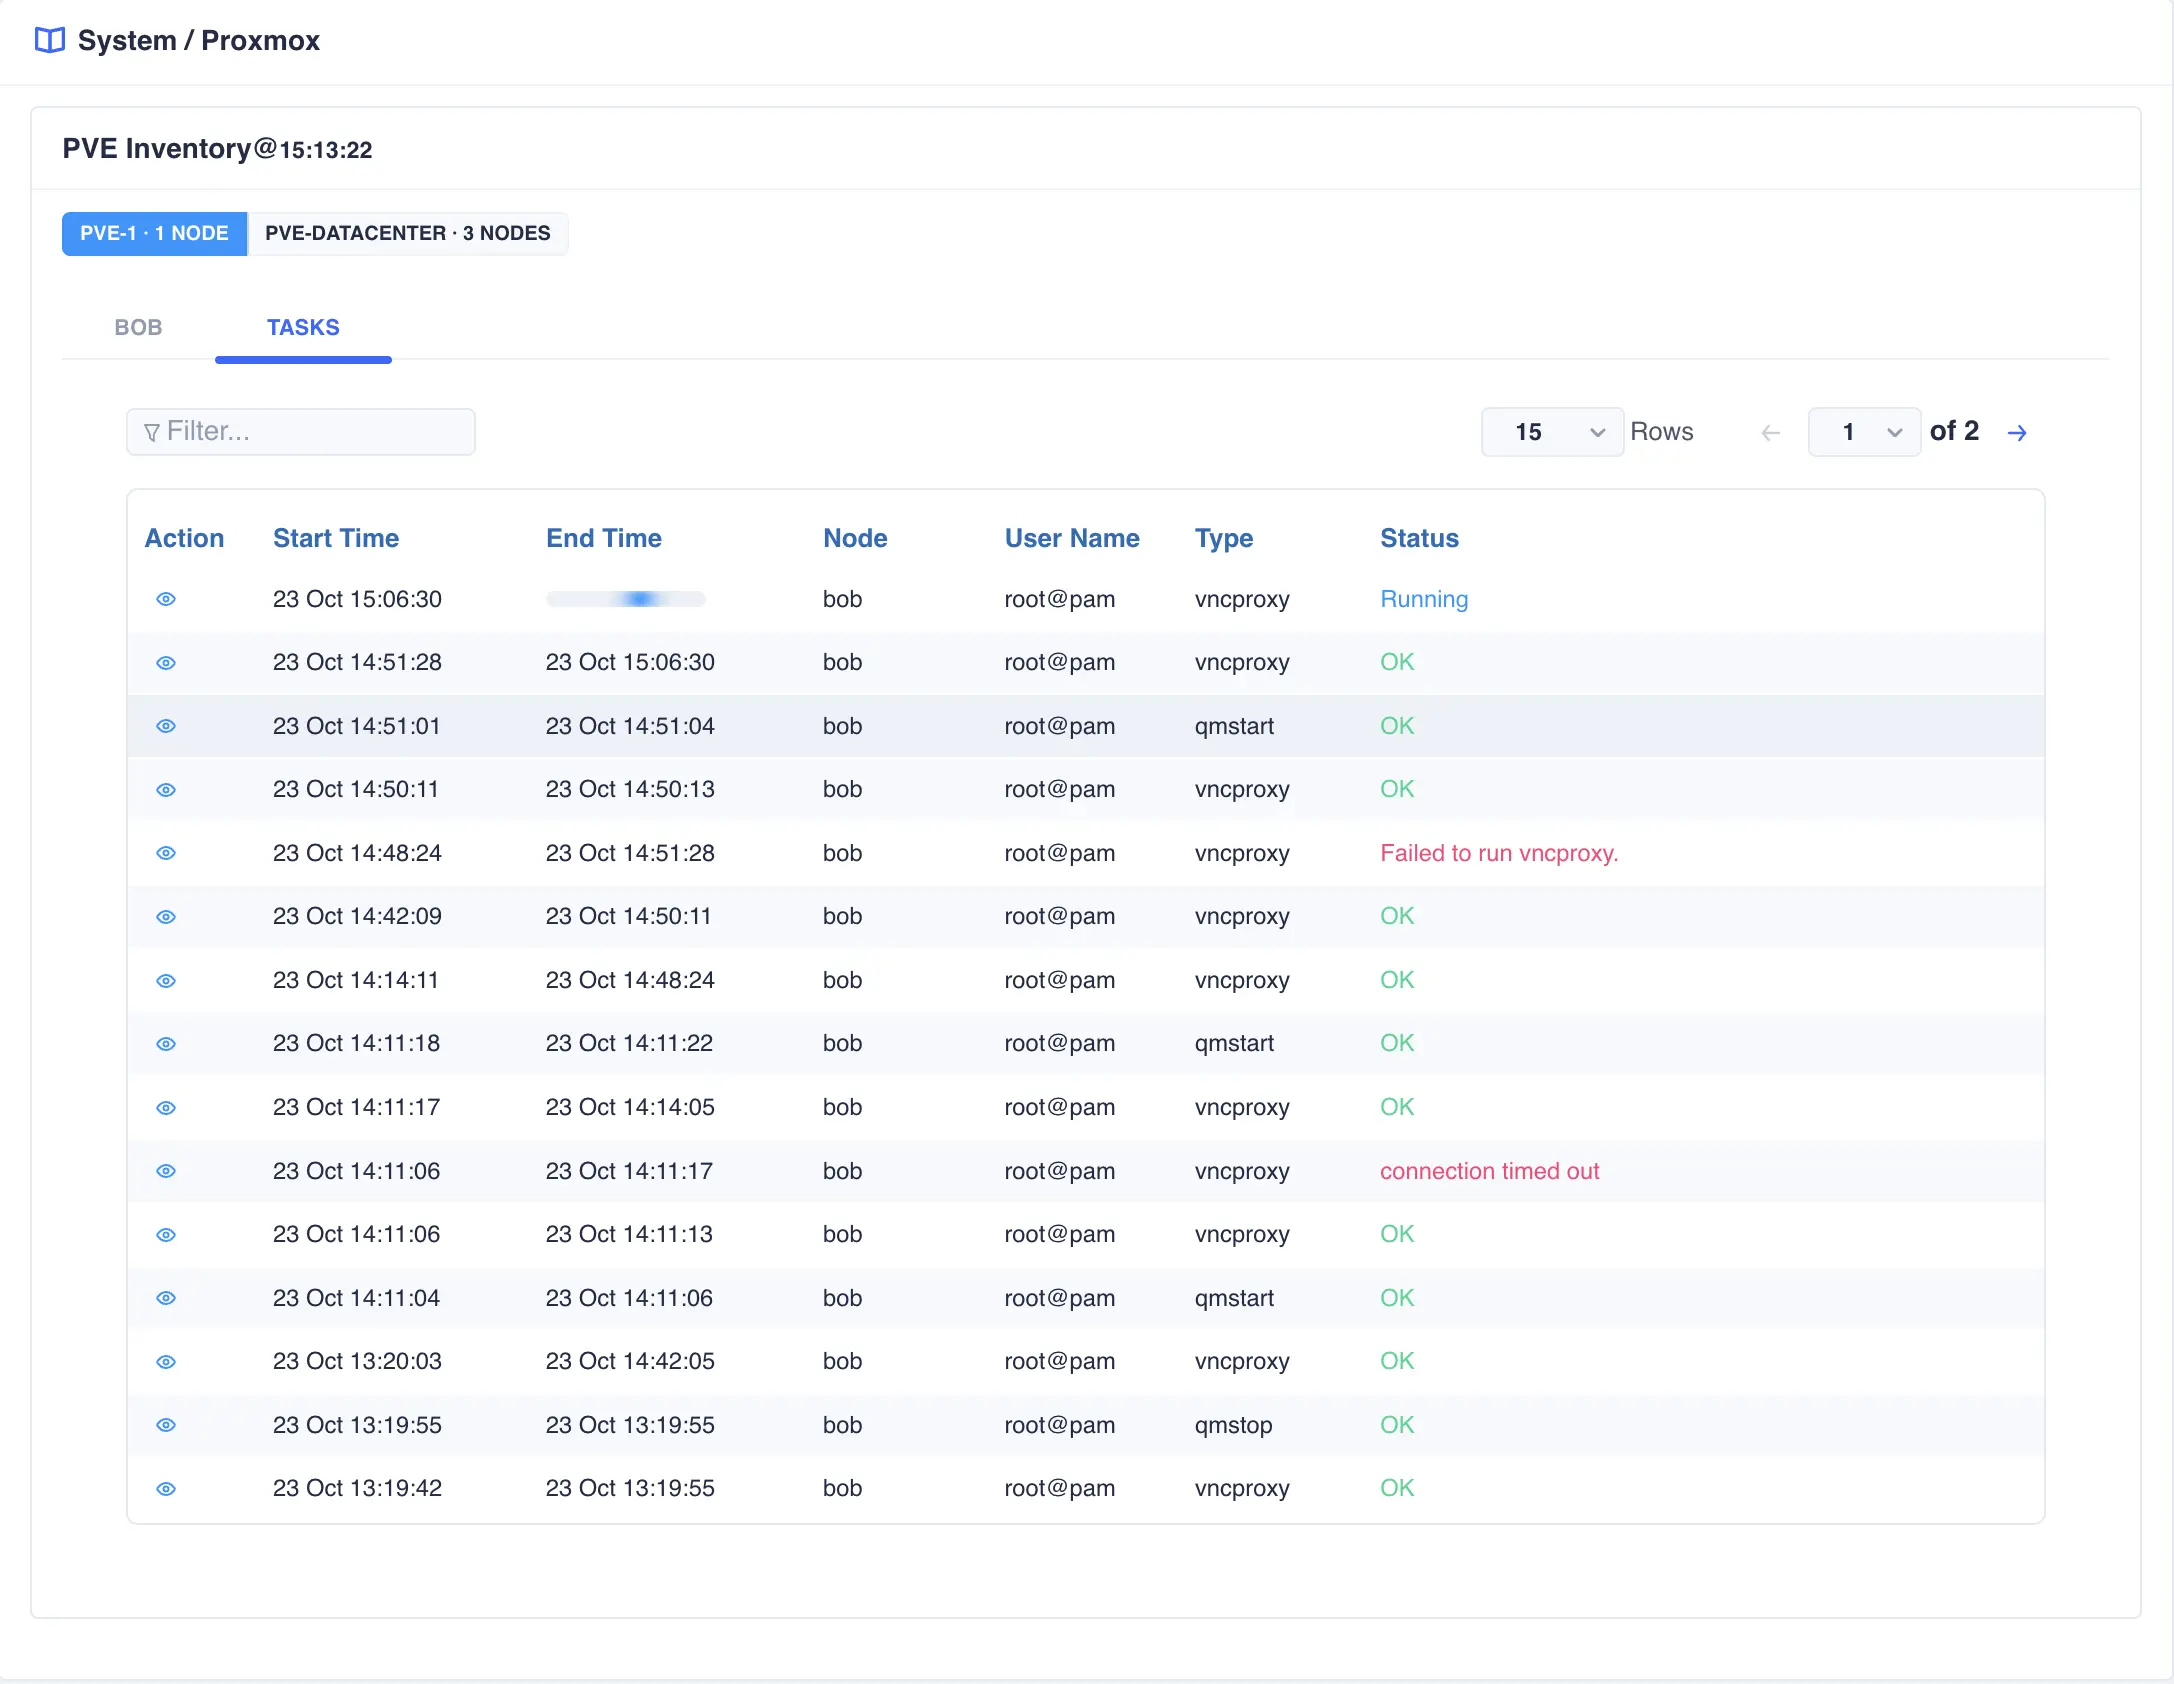Image resolution: width=2174 pixels, height=1684 pixels.
Task: View the task started at 14:51:28
Action: tap(166, 663)
